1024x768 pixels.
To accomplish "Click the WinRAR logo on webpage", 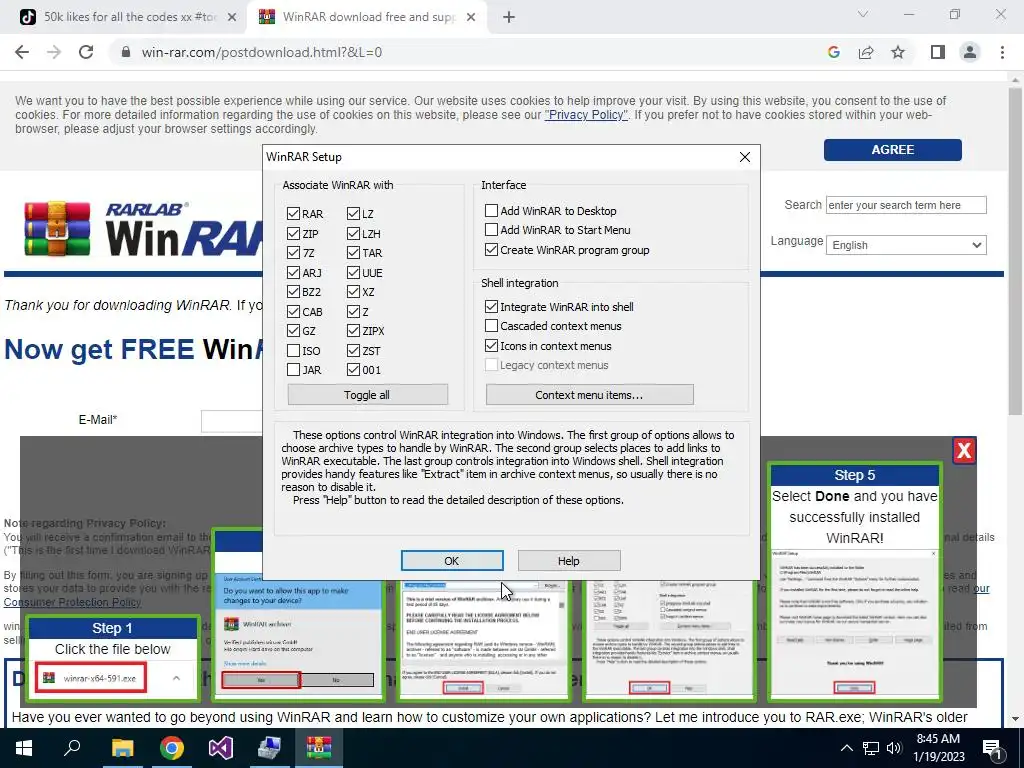I will pyautogui.click(x=142, y=229).
